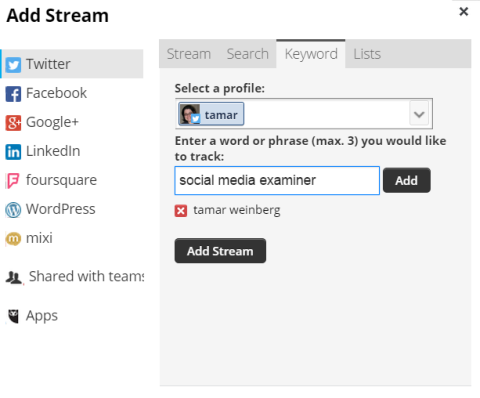The height and width of the screenshot is (398, 480).
Task: Click the tamar weinberg keyword text
Action: pyautogui.click(x=237, y=210)
